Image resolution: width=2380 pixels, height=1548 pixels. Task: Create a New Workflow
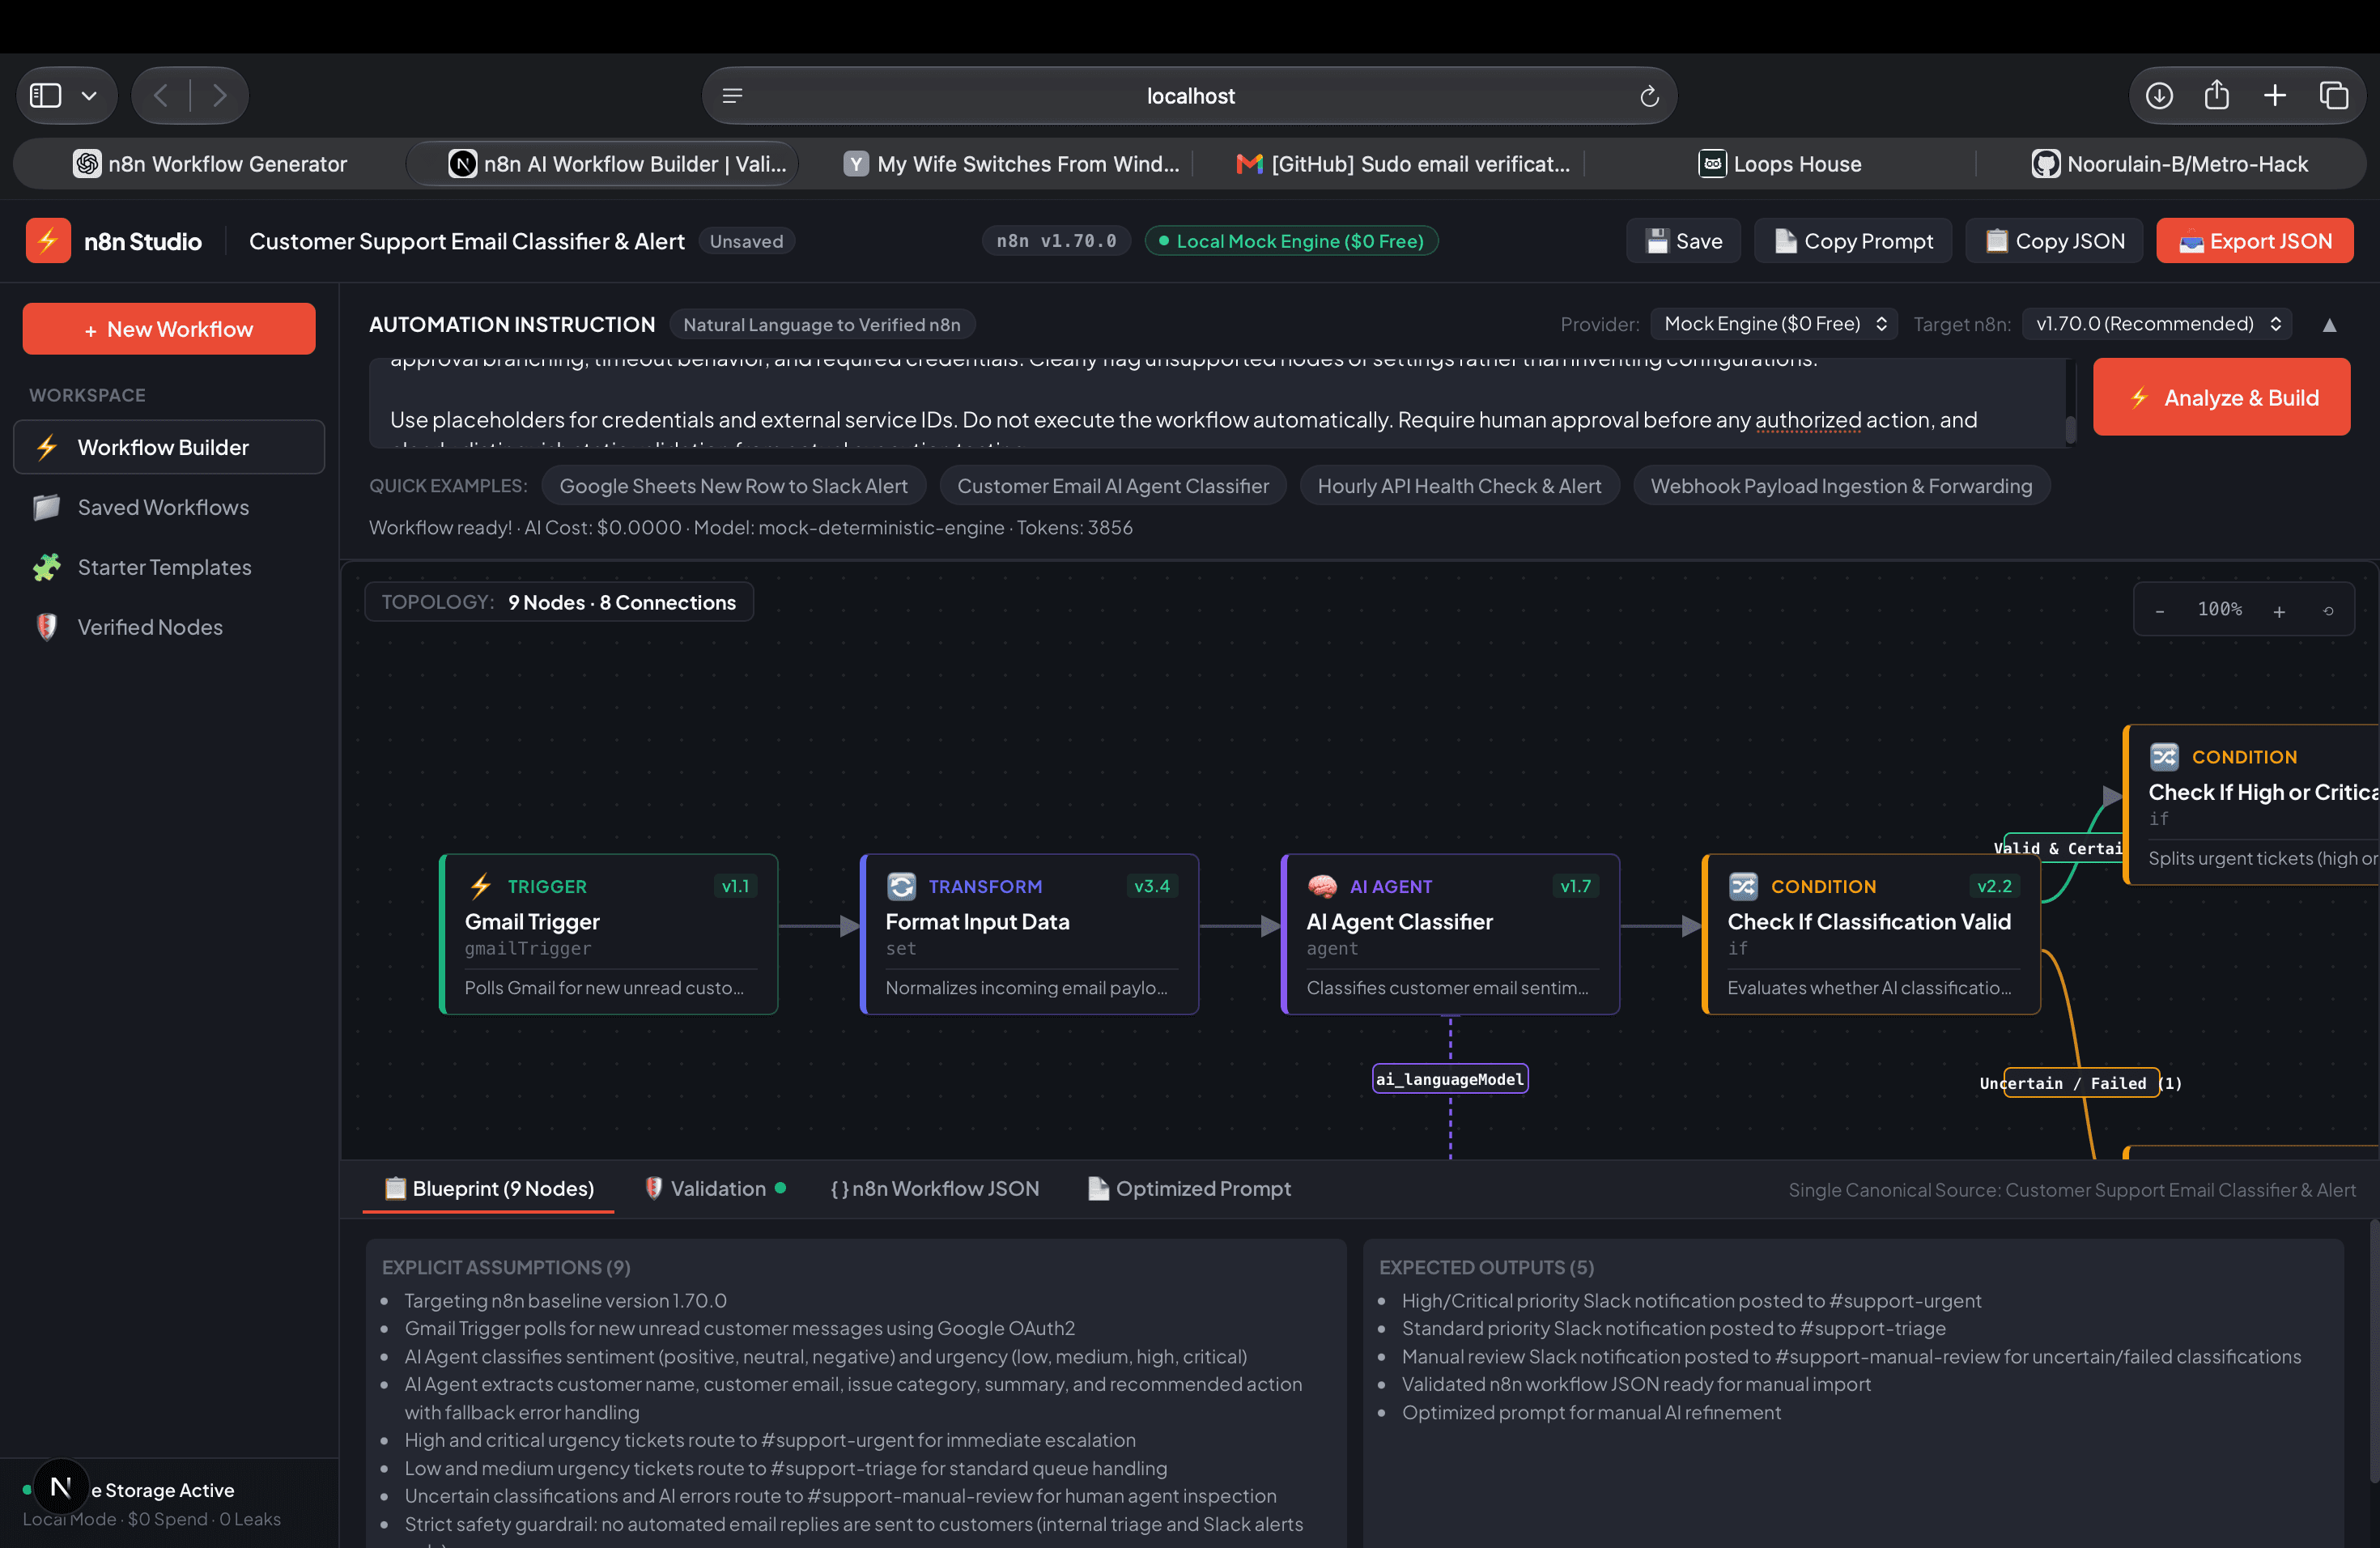click(x=169, y=329)
